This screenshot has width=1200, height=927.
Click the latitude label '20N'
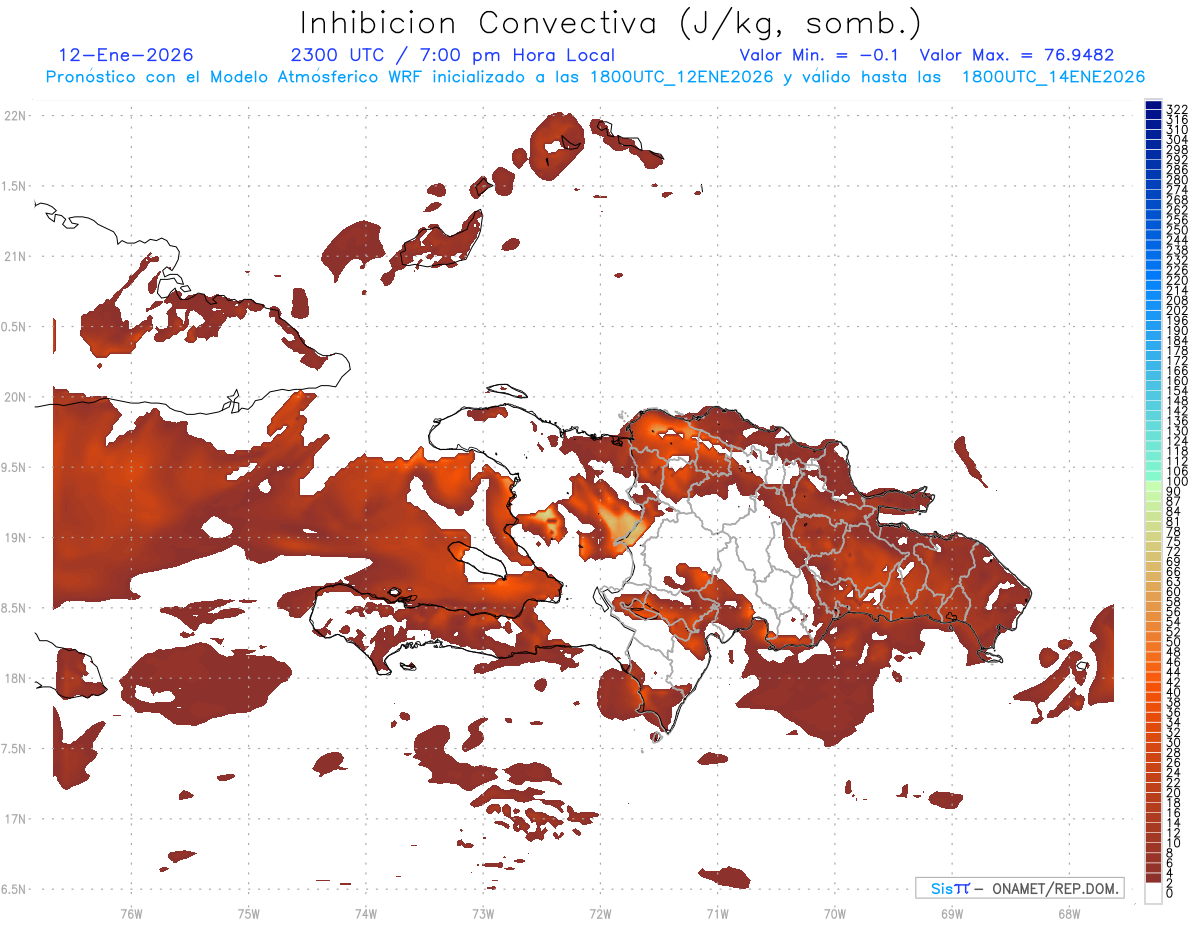(15, 397)
